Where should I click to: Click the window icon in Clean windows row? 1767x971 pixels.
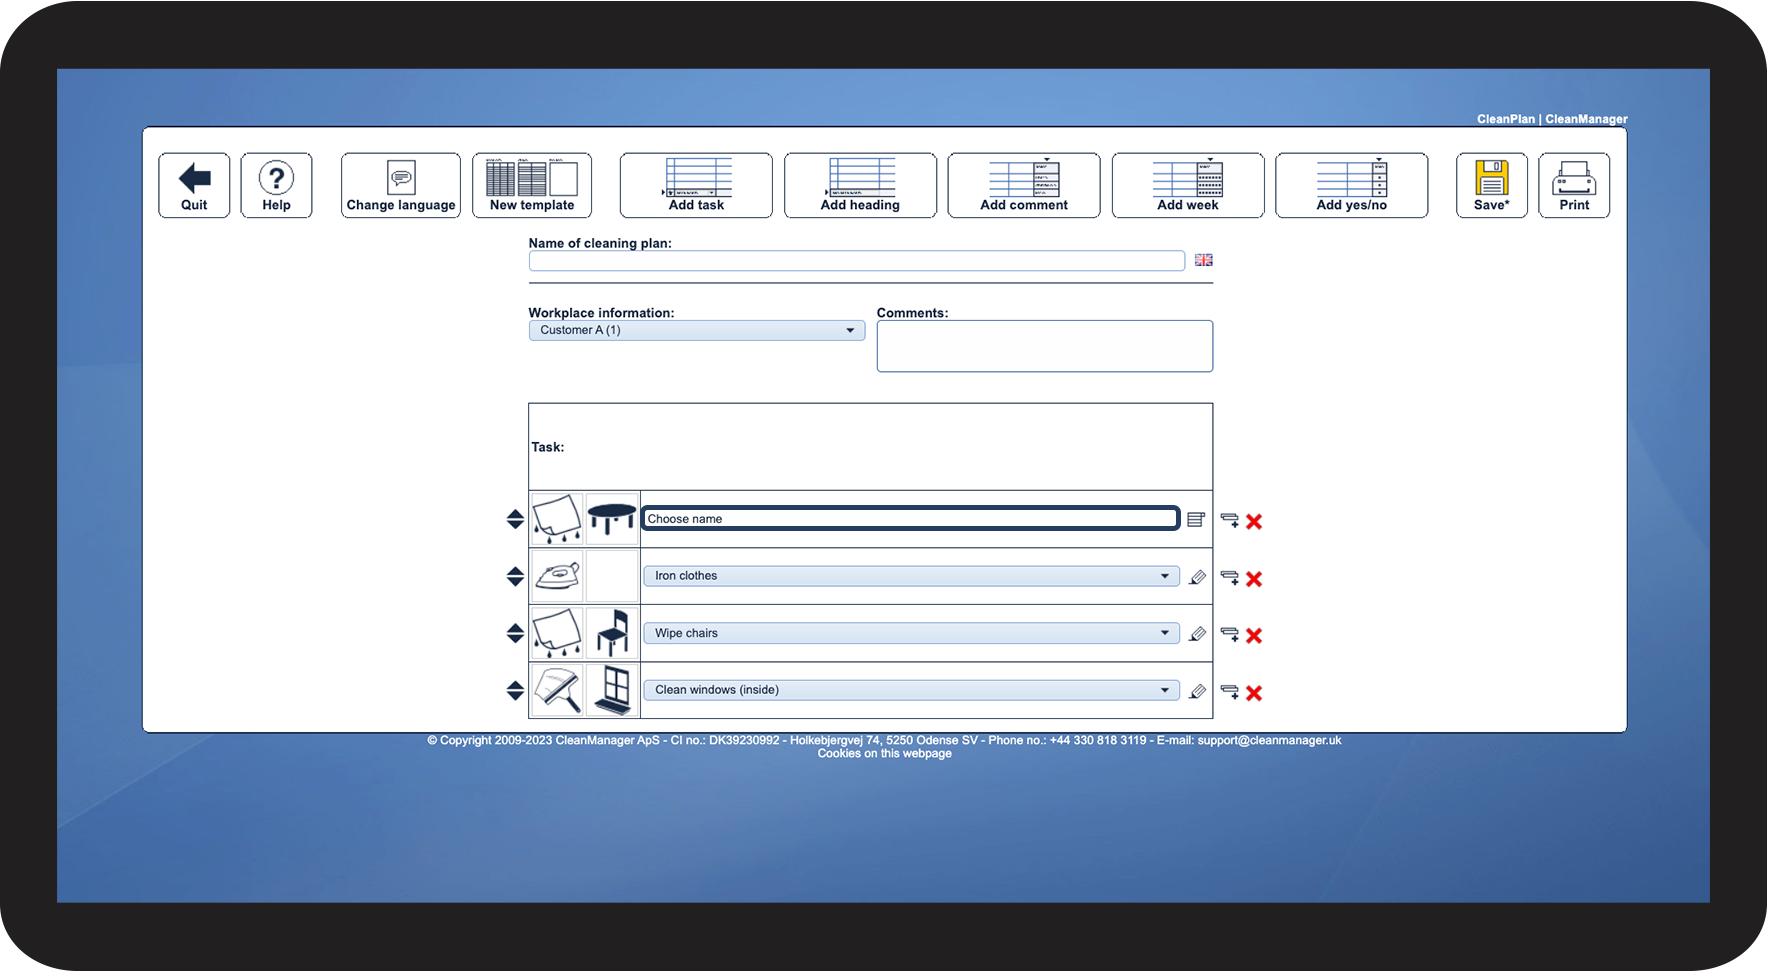tap(612, 690)
